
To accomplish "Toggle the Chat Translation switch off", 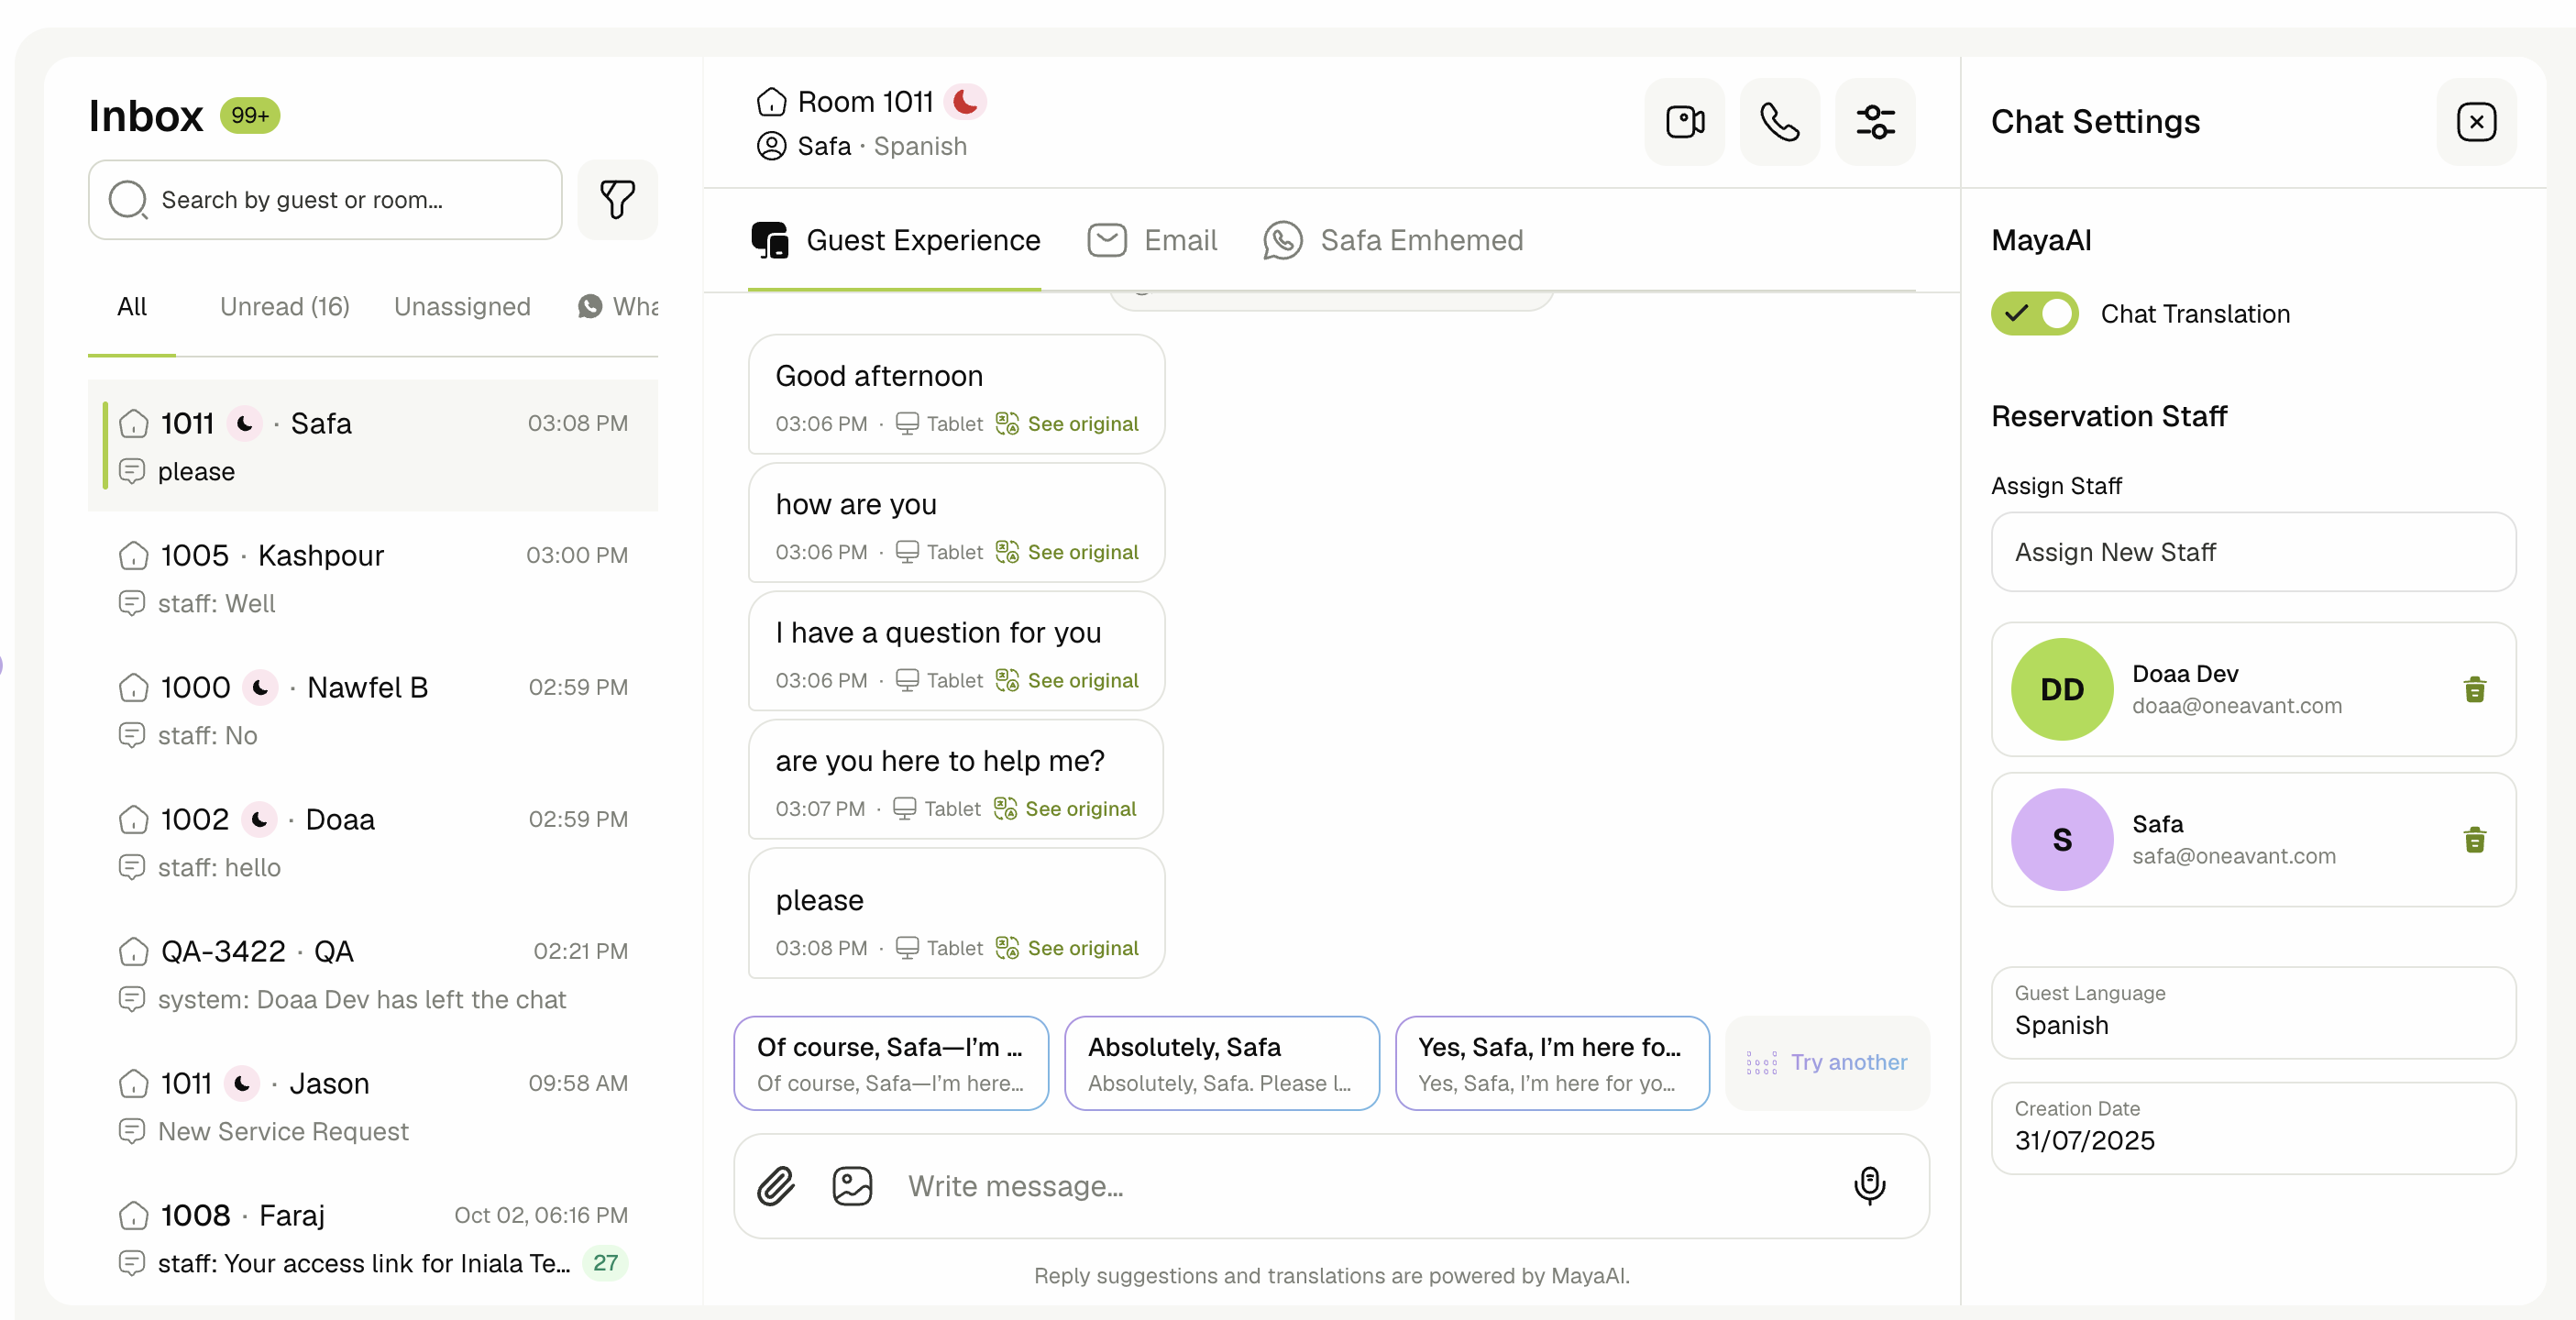I will point(2034,314).
